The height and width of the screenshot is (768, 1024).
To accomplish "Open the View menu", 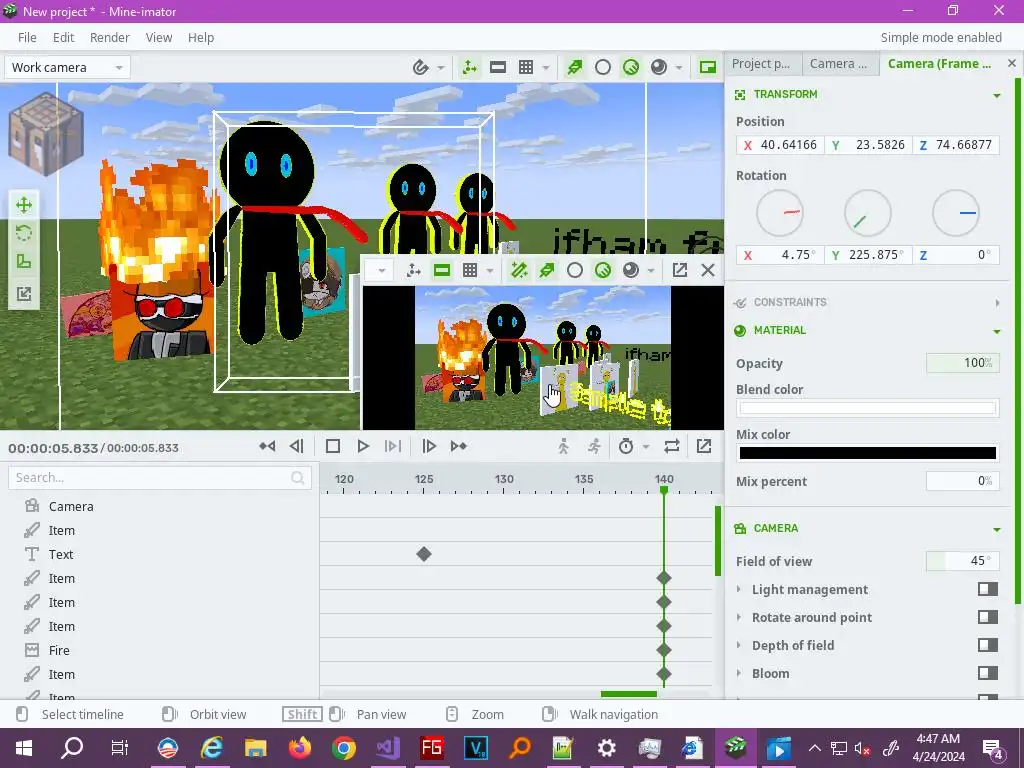I will click(159, 37).
